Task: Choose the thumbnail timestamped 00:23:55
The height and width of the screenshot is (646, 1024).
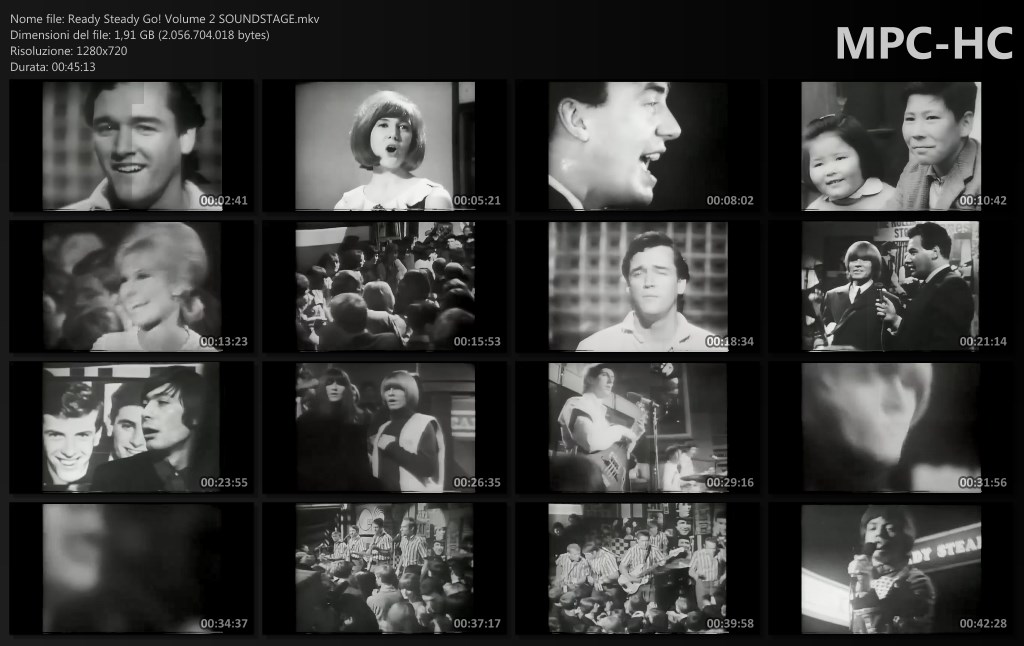Action: [132, 428]
